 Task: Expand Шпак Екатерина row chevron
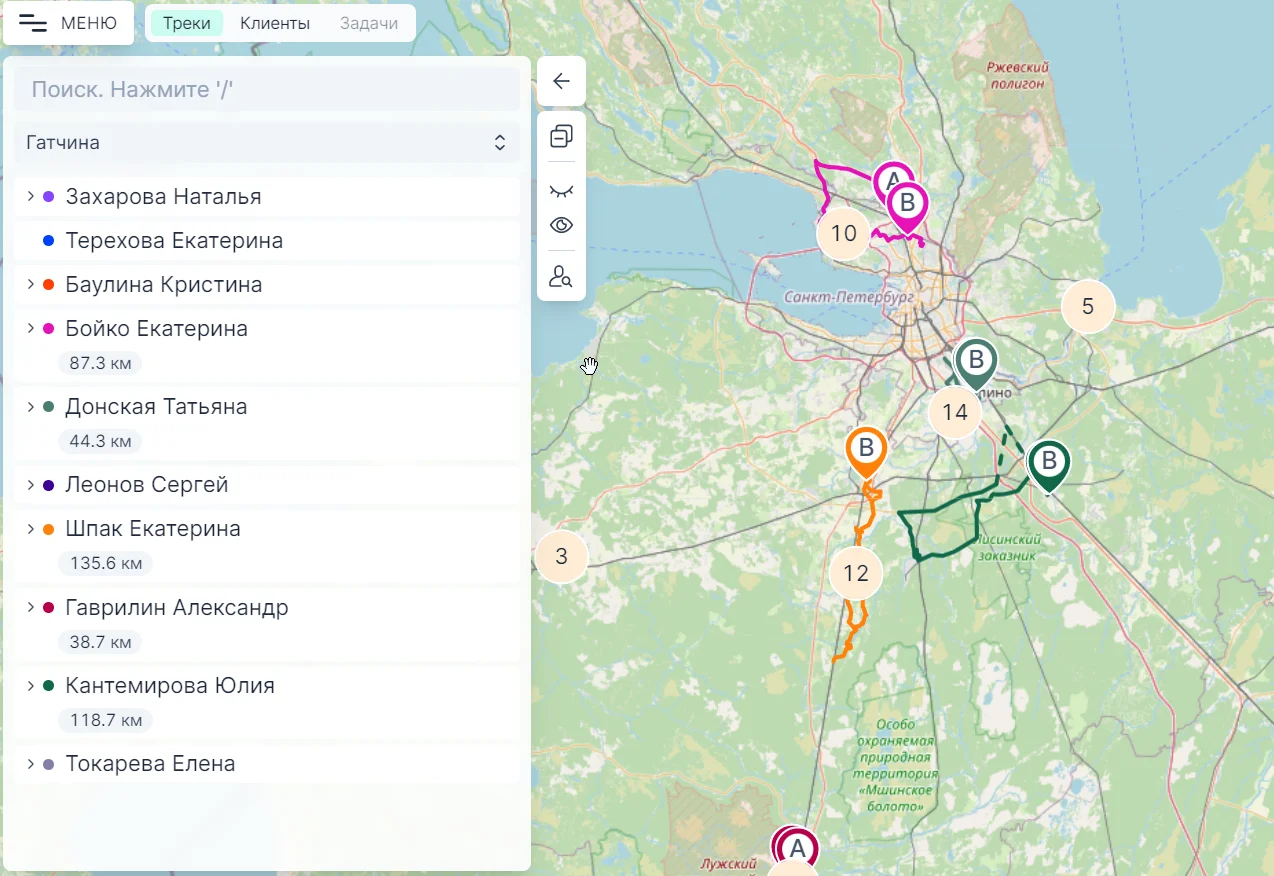[31, 529]
